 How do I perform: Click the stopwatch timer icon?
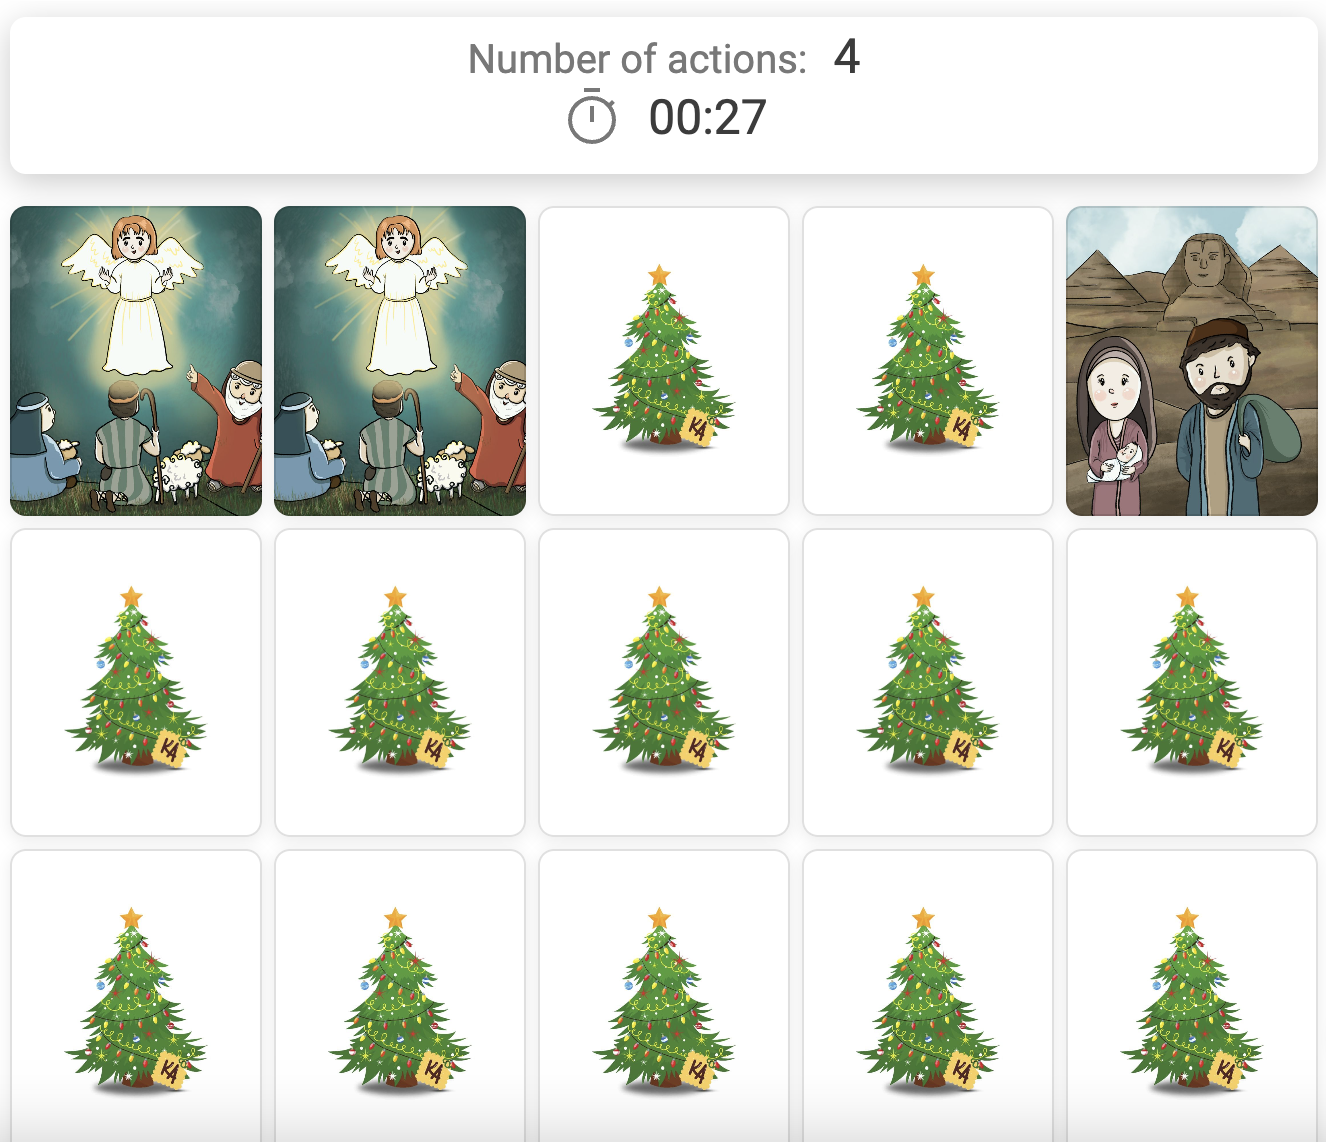pos(592,117)
